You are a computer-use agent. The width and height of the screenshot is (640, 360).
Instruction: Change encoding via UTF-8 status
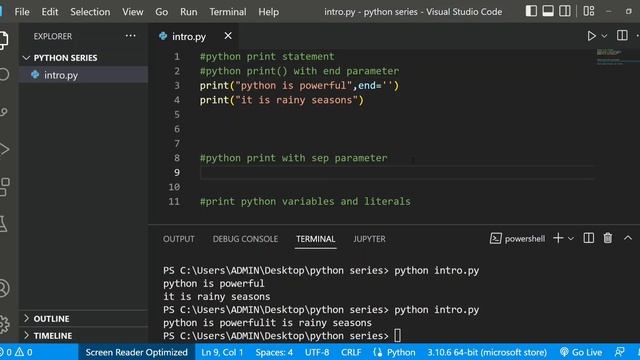pyautogui.click(x=317, y=352)
